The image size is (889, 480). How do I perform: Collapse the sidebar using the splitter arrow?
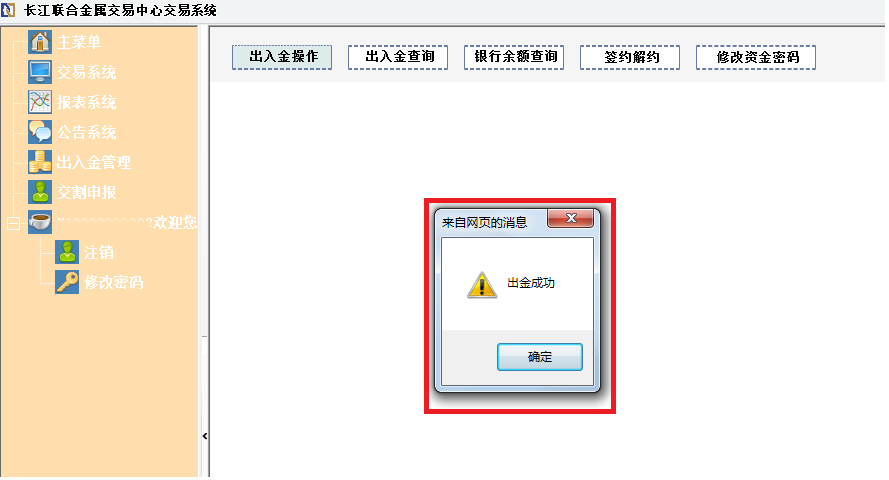point(205,436)
